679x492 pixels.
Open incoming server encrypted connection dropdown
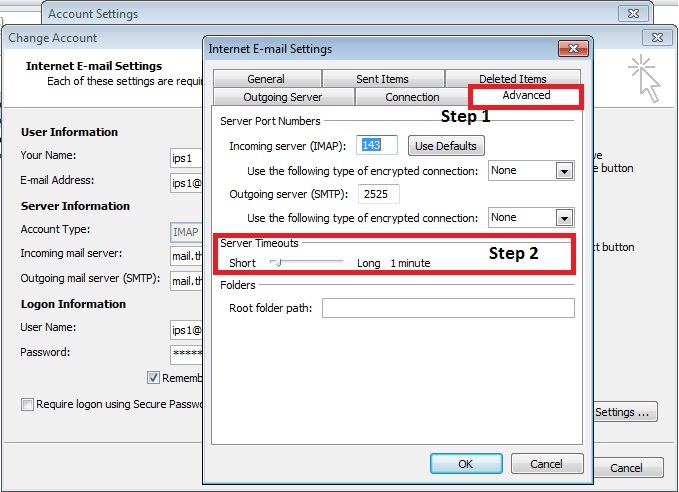tap(564, 171)
